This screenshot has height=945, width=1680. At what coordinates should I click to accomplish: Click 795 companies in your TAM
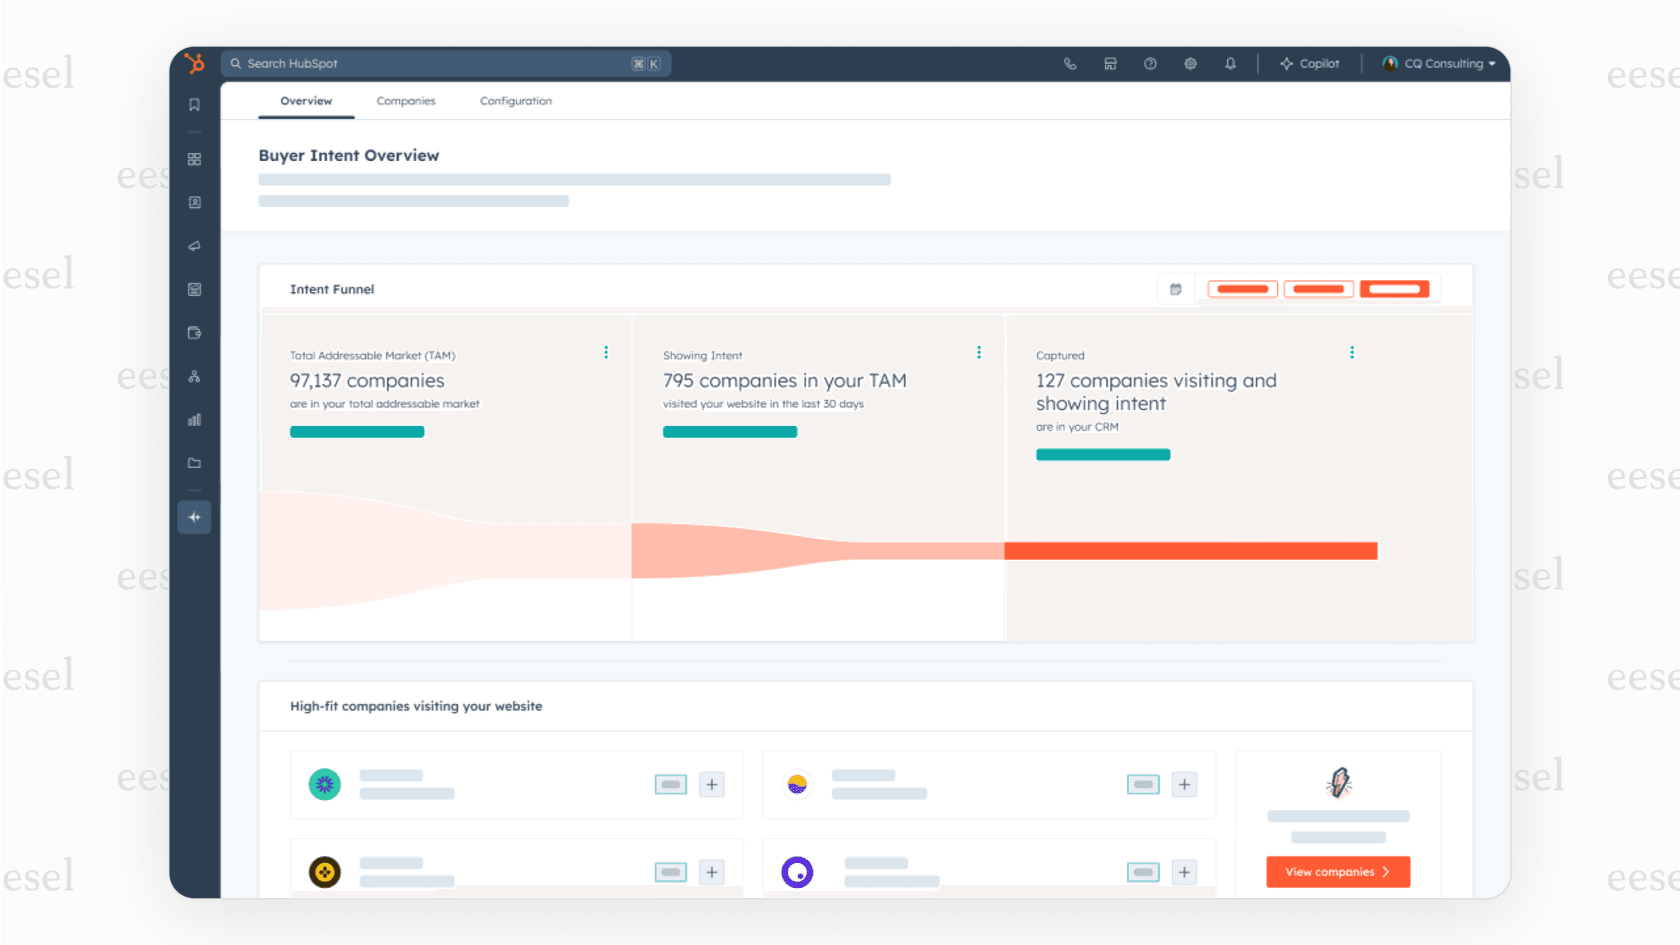click(784, 381)
